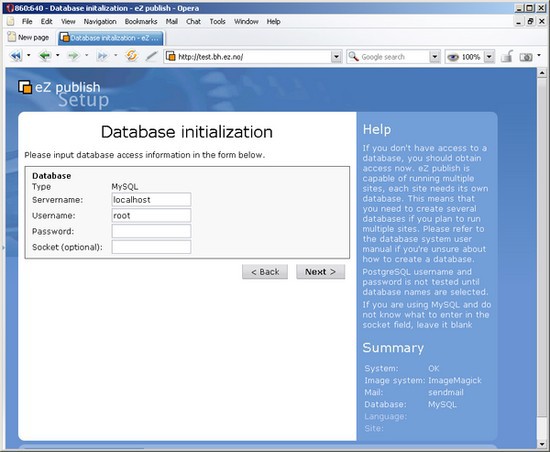Open the address bar URL dropdown
This screenshot has height=452, width=550.
336,56
